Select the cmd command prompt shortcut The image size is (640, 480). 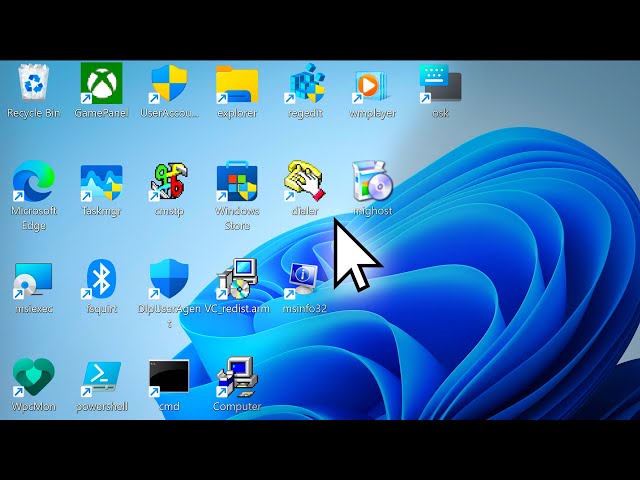[x=169, y=378]
